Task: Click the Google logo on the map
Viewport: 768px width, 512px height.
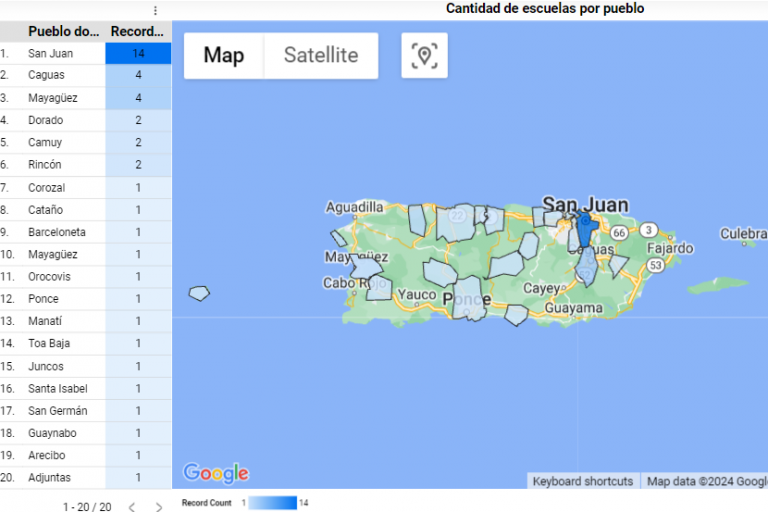Action: click(x=216, y=473)
